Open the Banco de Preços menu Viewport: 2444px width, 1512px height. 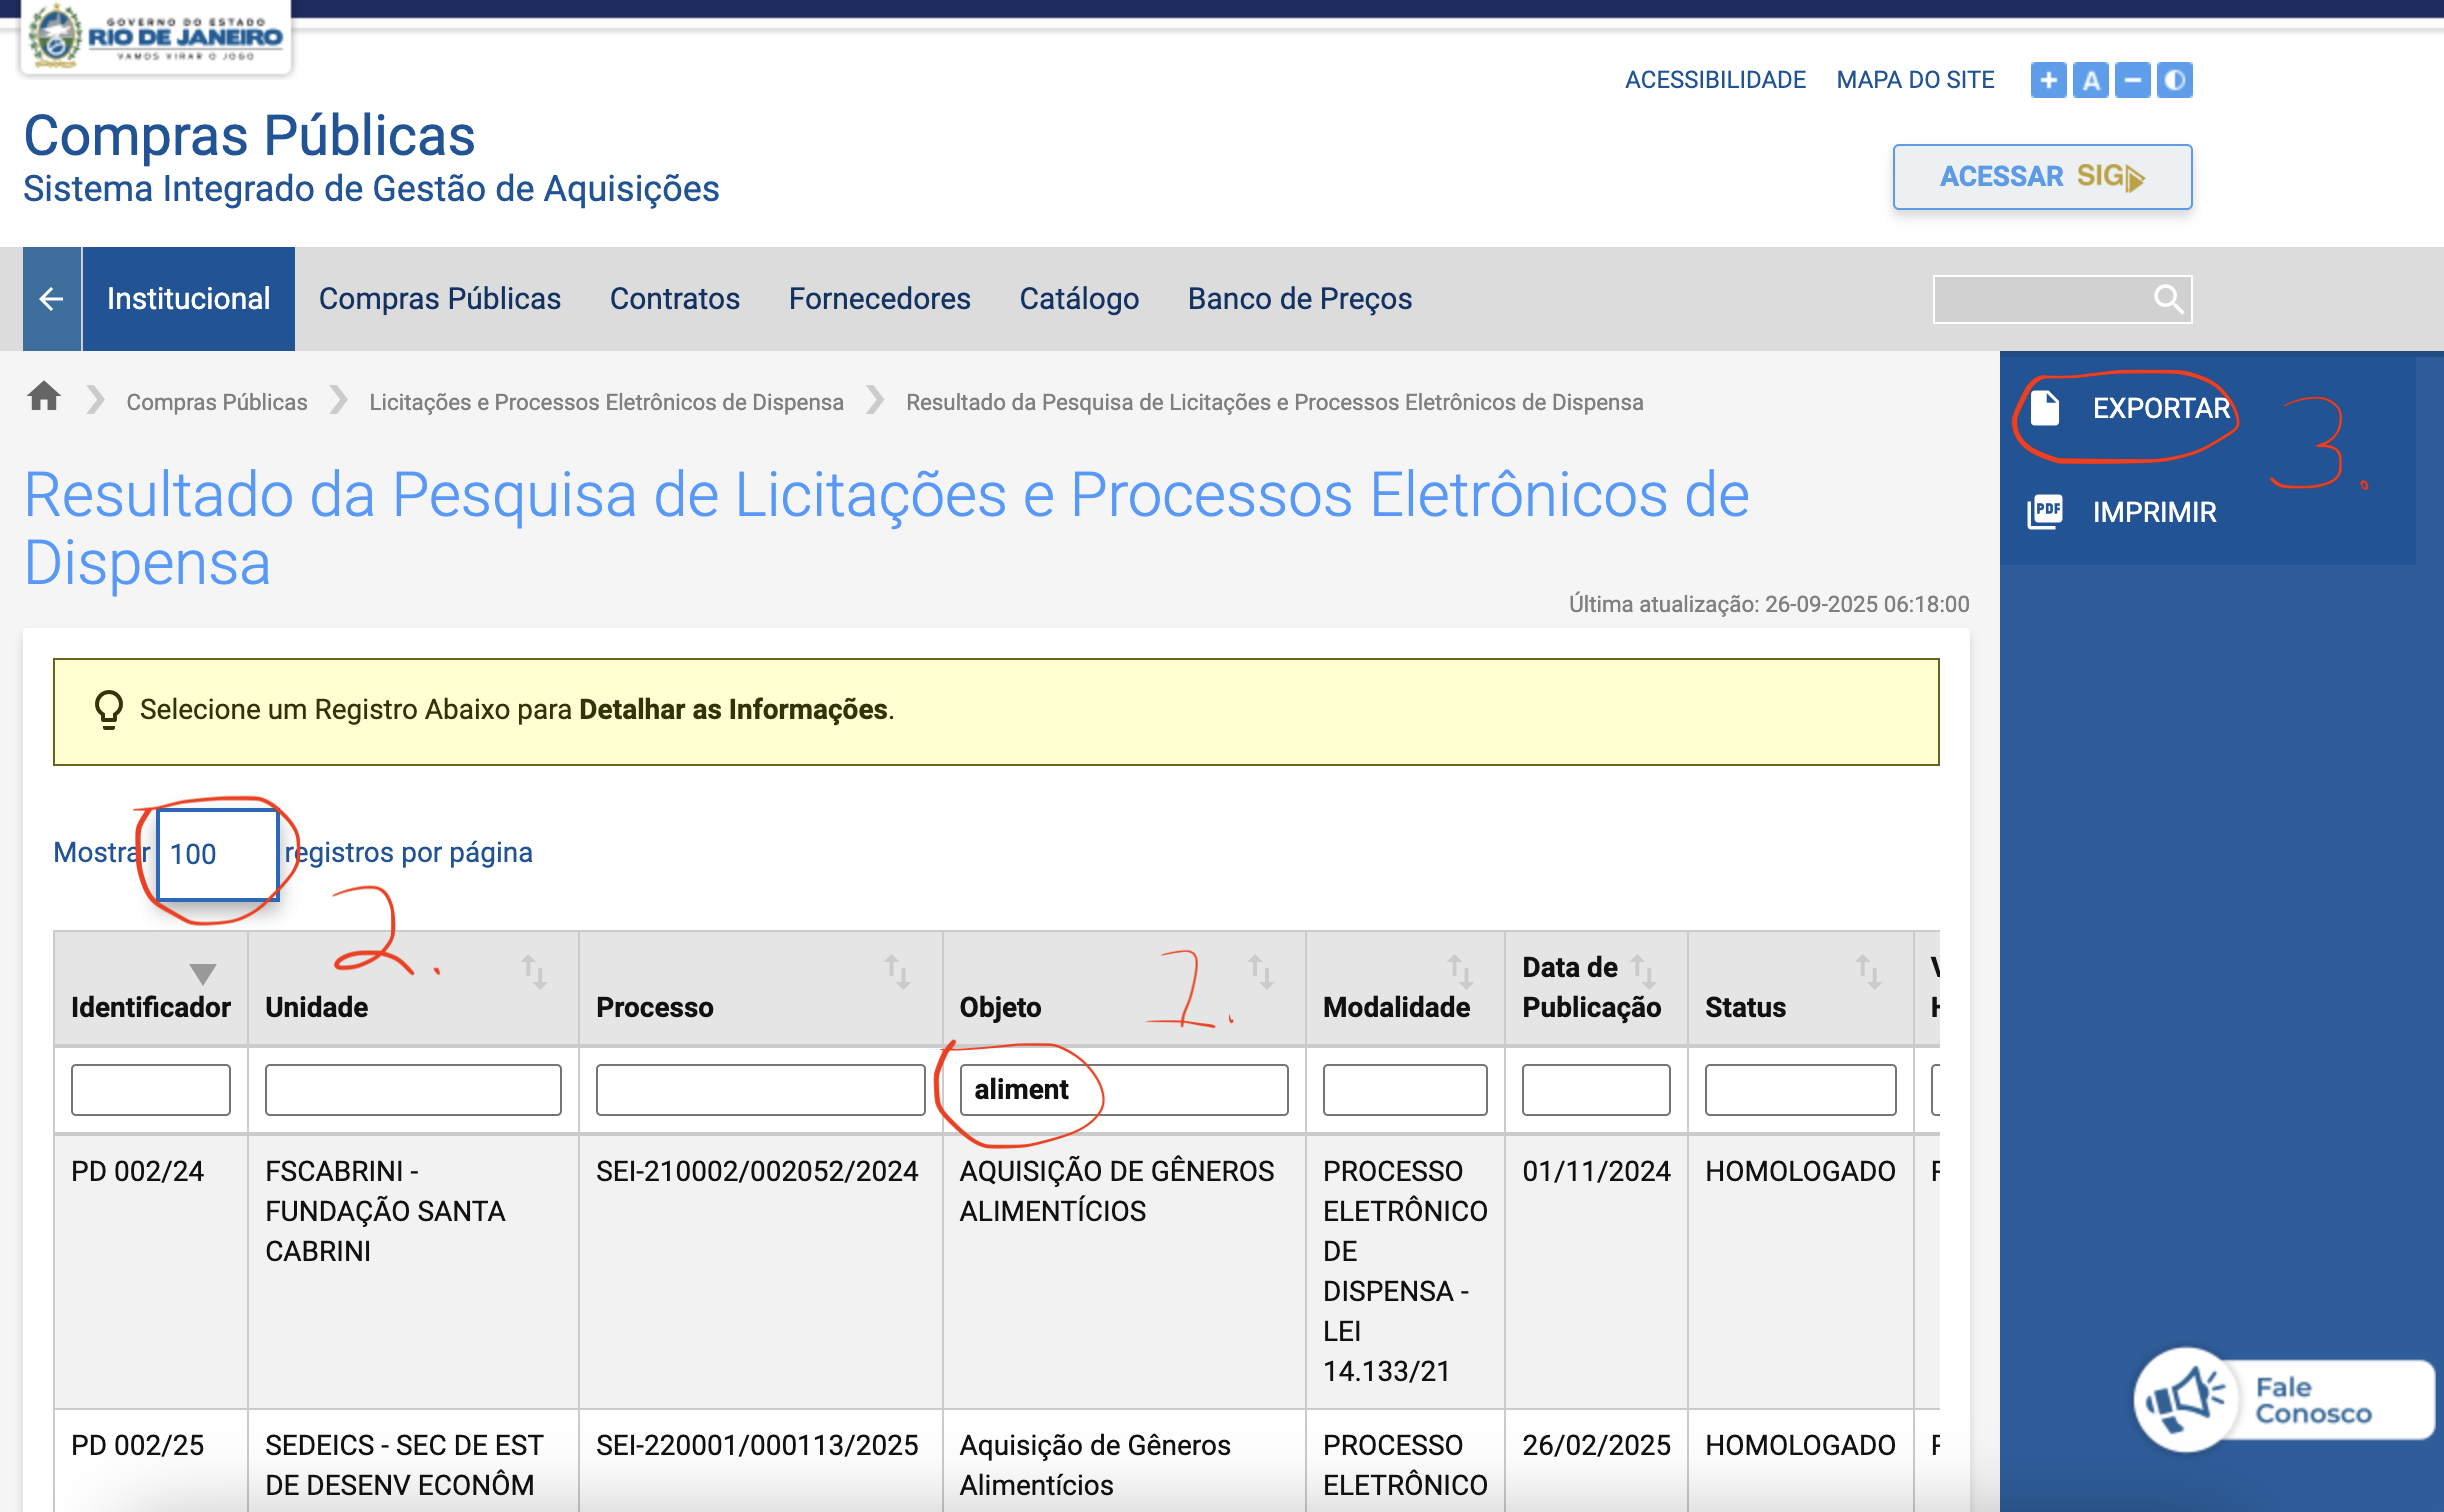click(1299, 299)
